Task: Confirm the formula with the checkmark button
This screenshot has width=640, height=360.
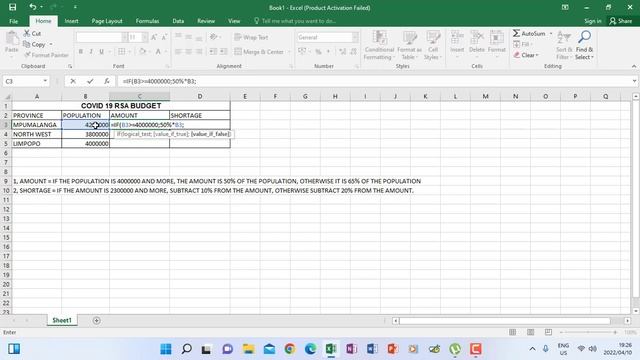Action: pos(90,81)
